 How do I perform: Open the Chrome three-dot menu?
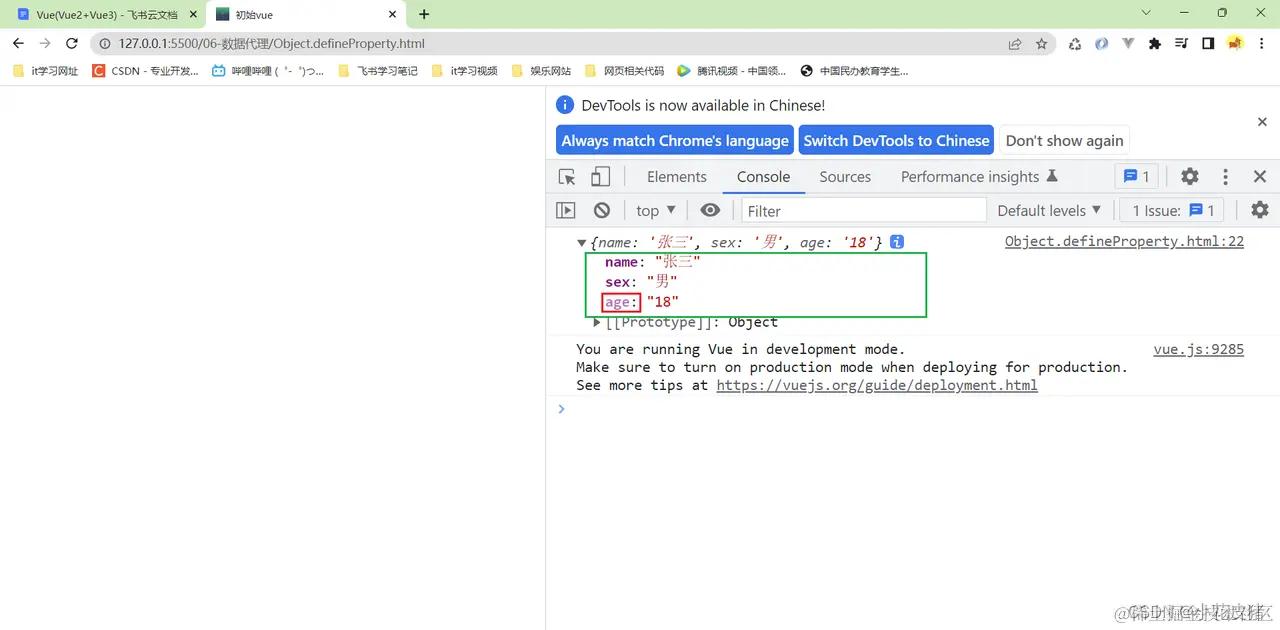click(x=1262, y=44)
